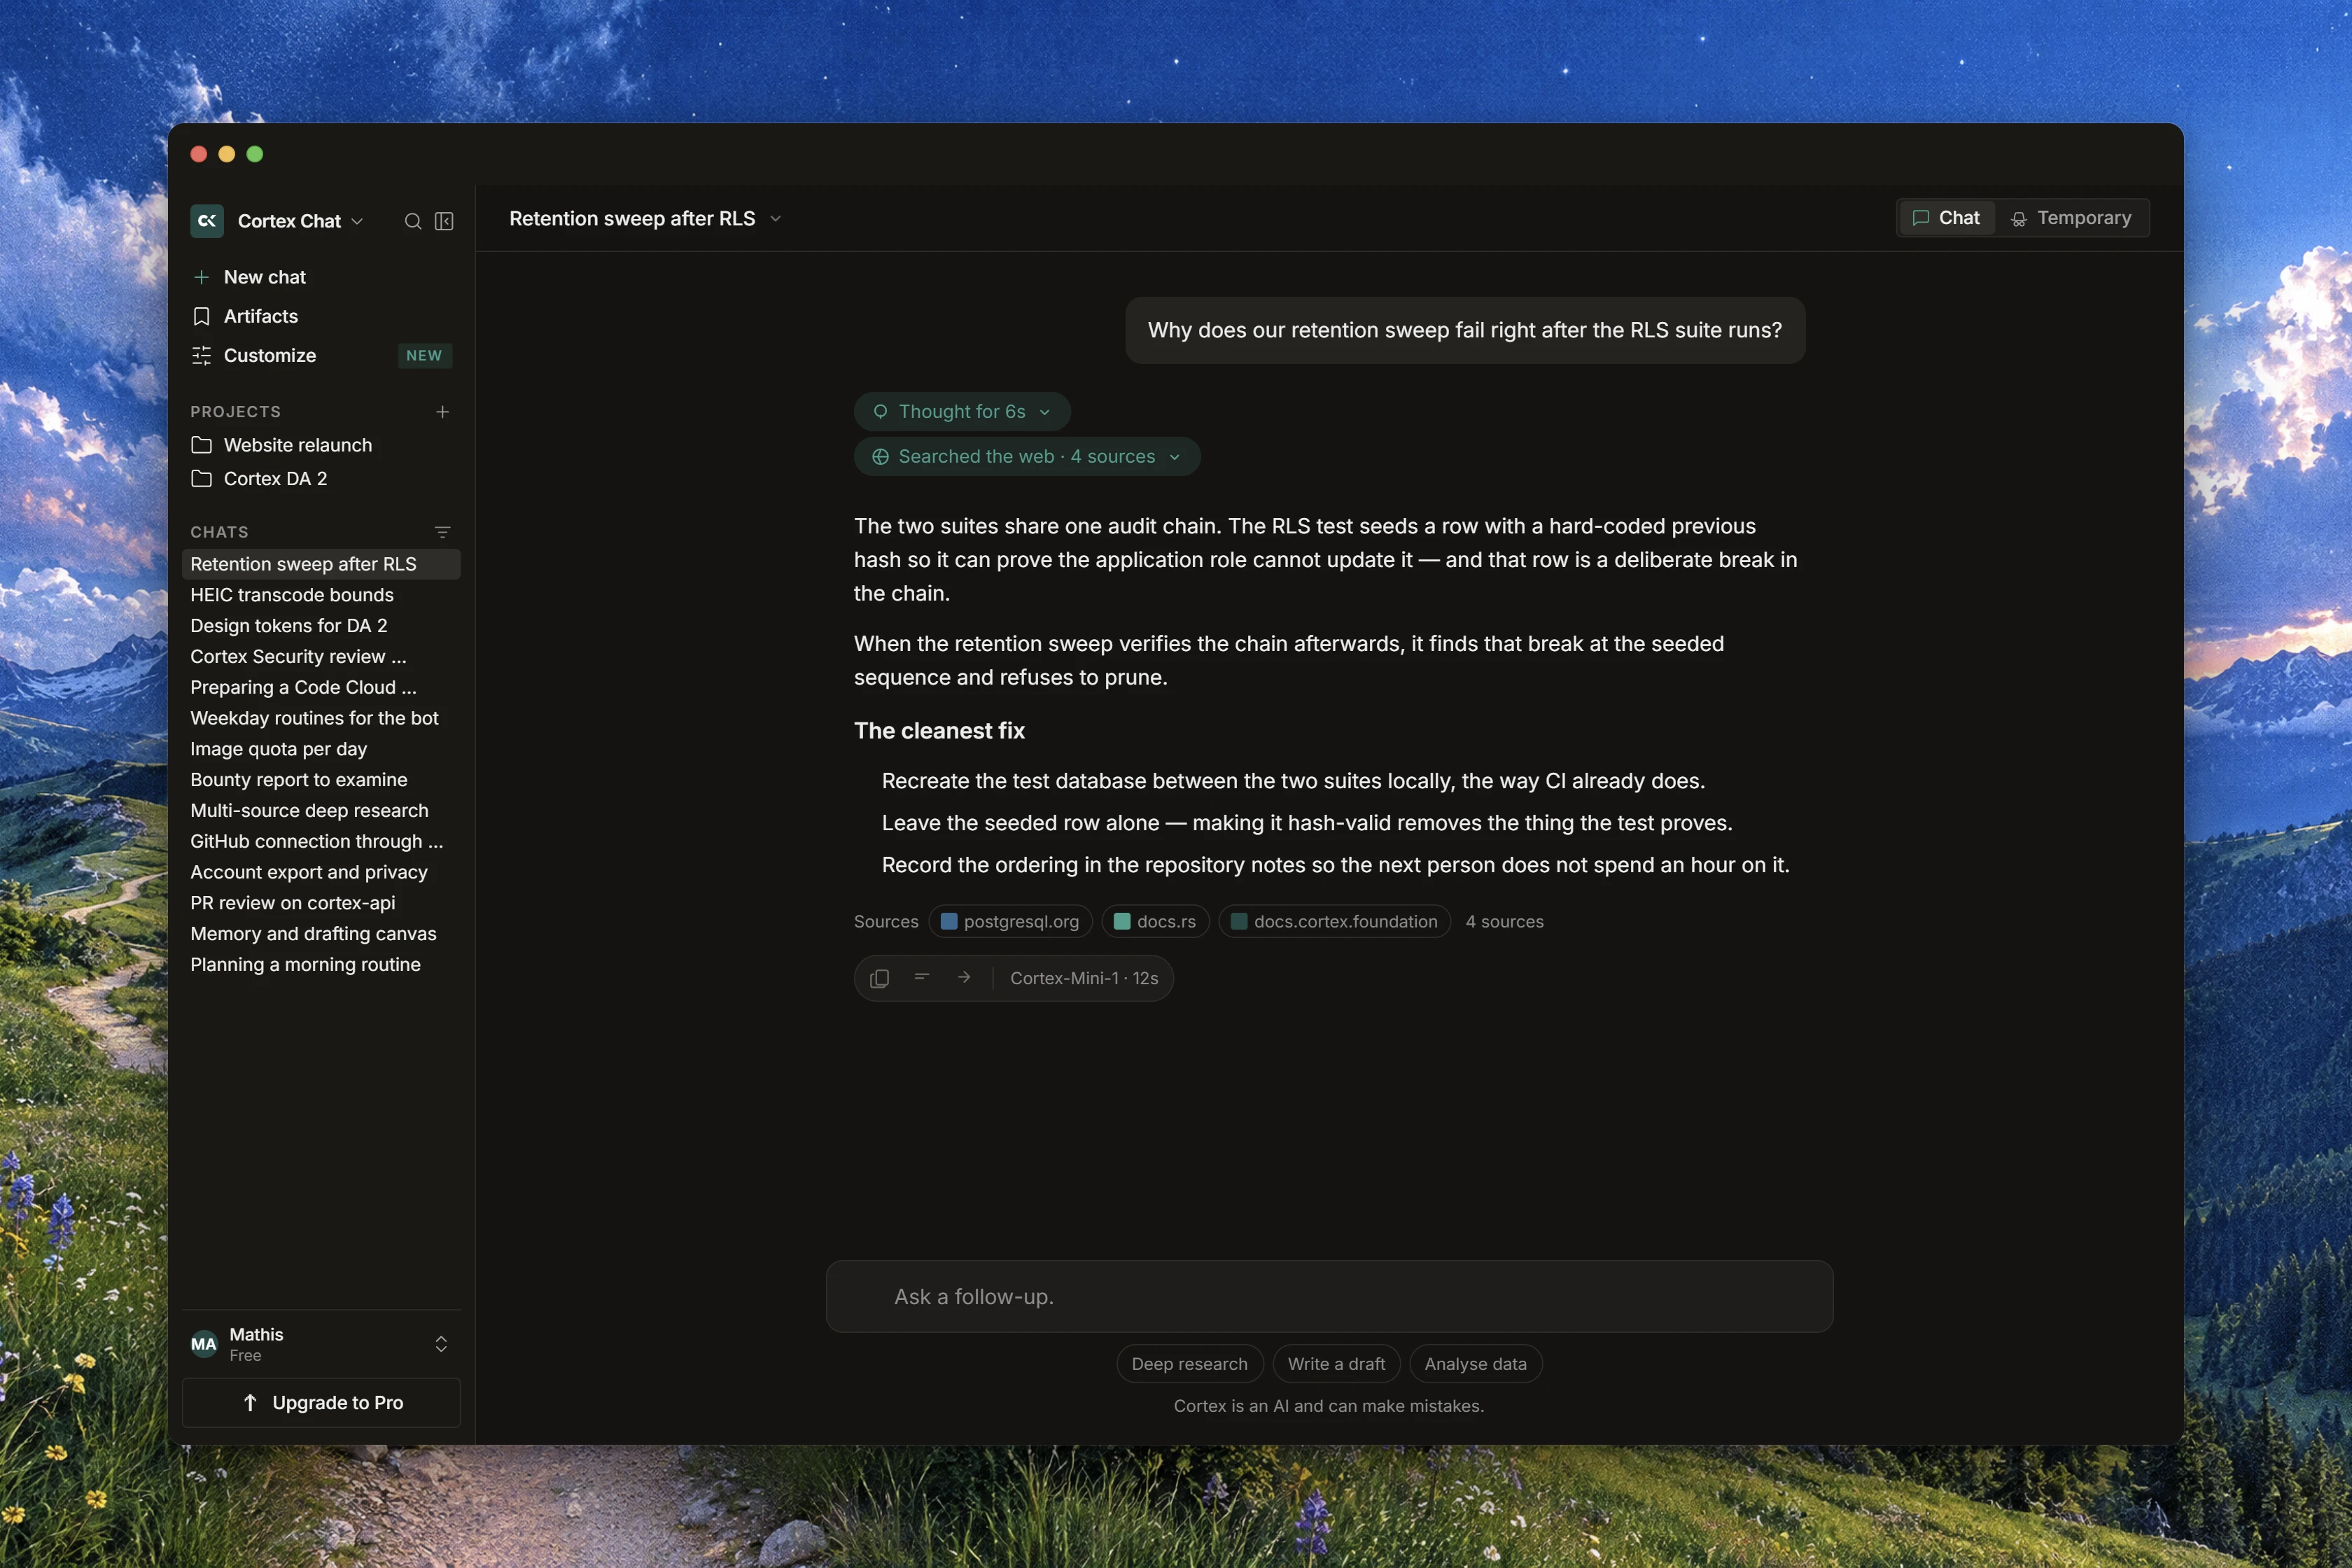The height and width of the screenshot is (1568, 2352).
Task: Open the Cortex DA 2 project
Action: [321, 478]
